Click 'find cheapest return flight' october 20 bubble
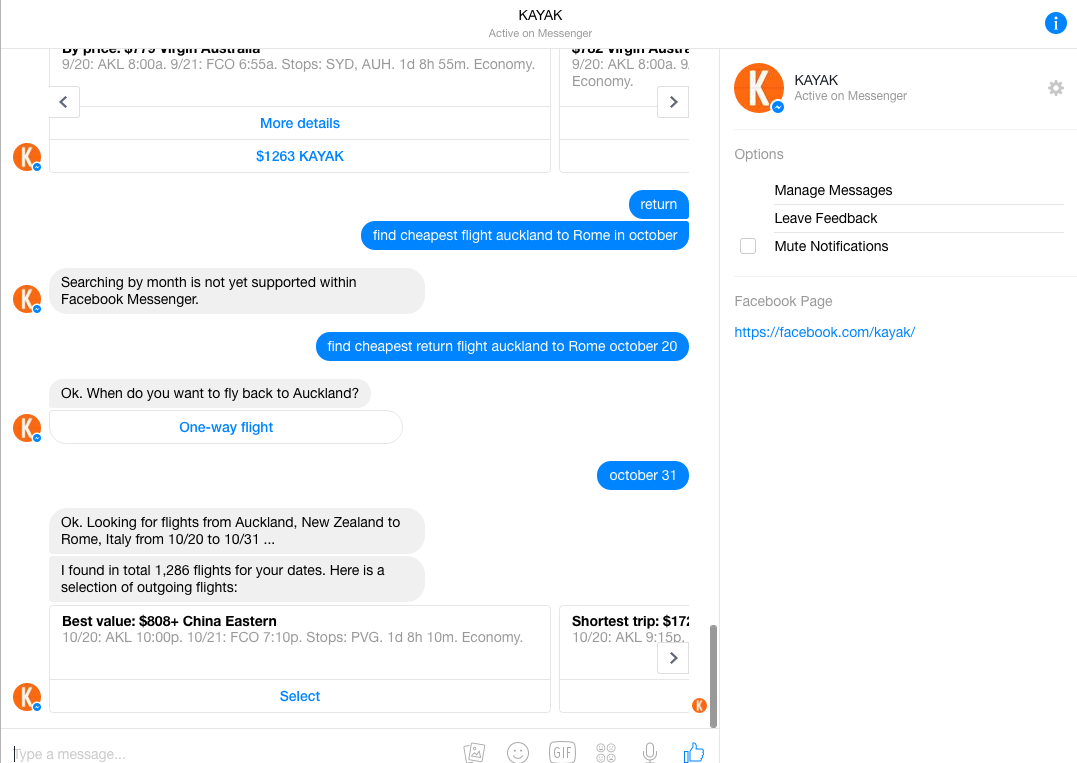 click(x=502, y=347)
